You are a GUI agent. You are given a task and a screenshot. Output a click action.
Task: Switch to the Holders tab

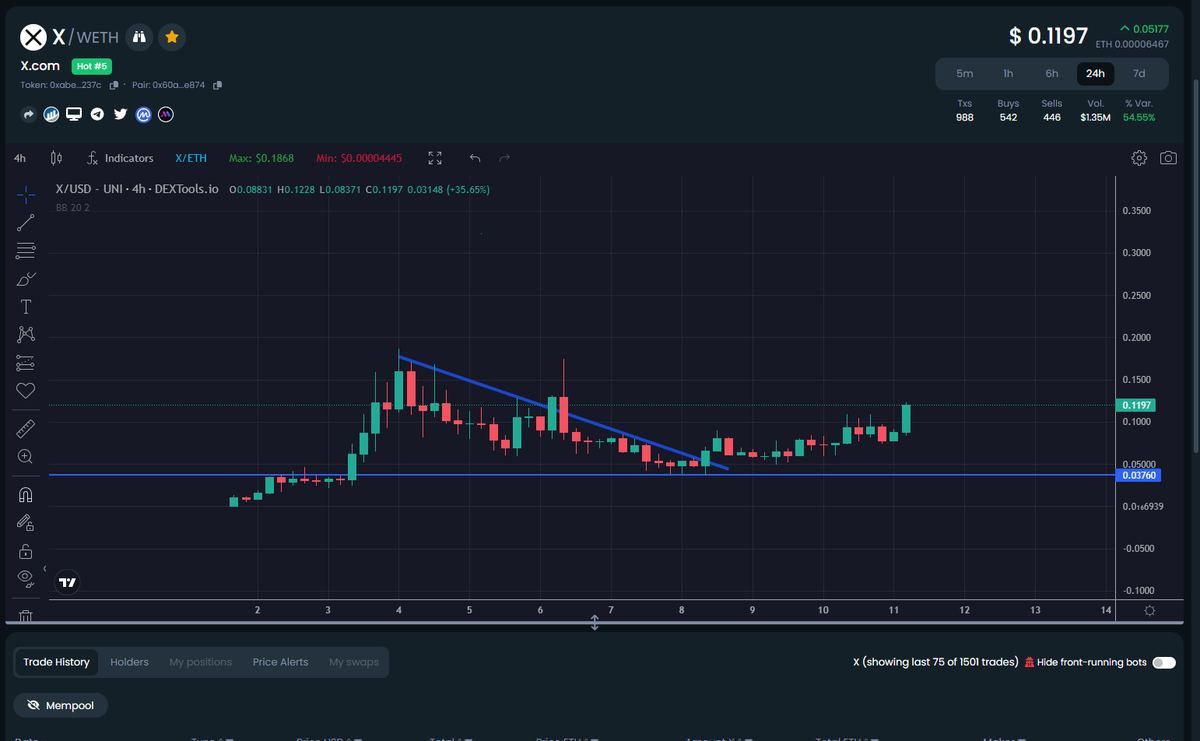[x=129, y=662]
